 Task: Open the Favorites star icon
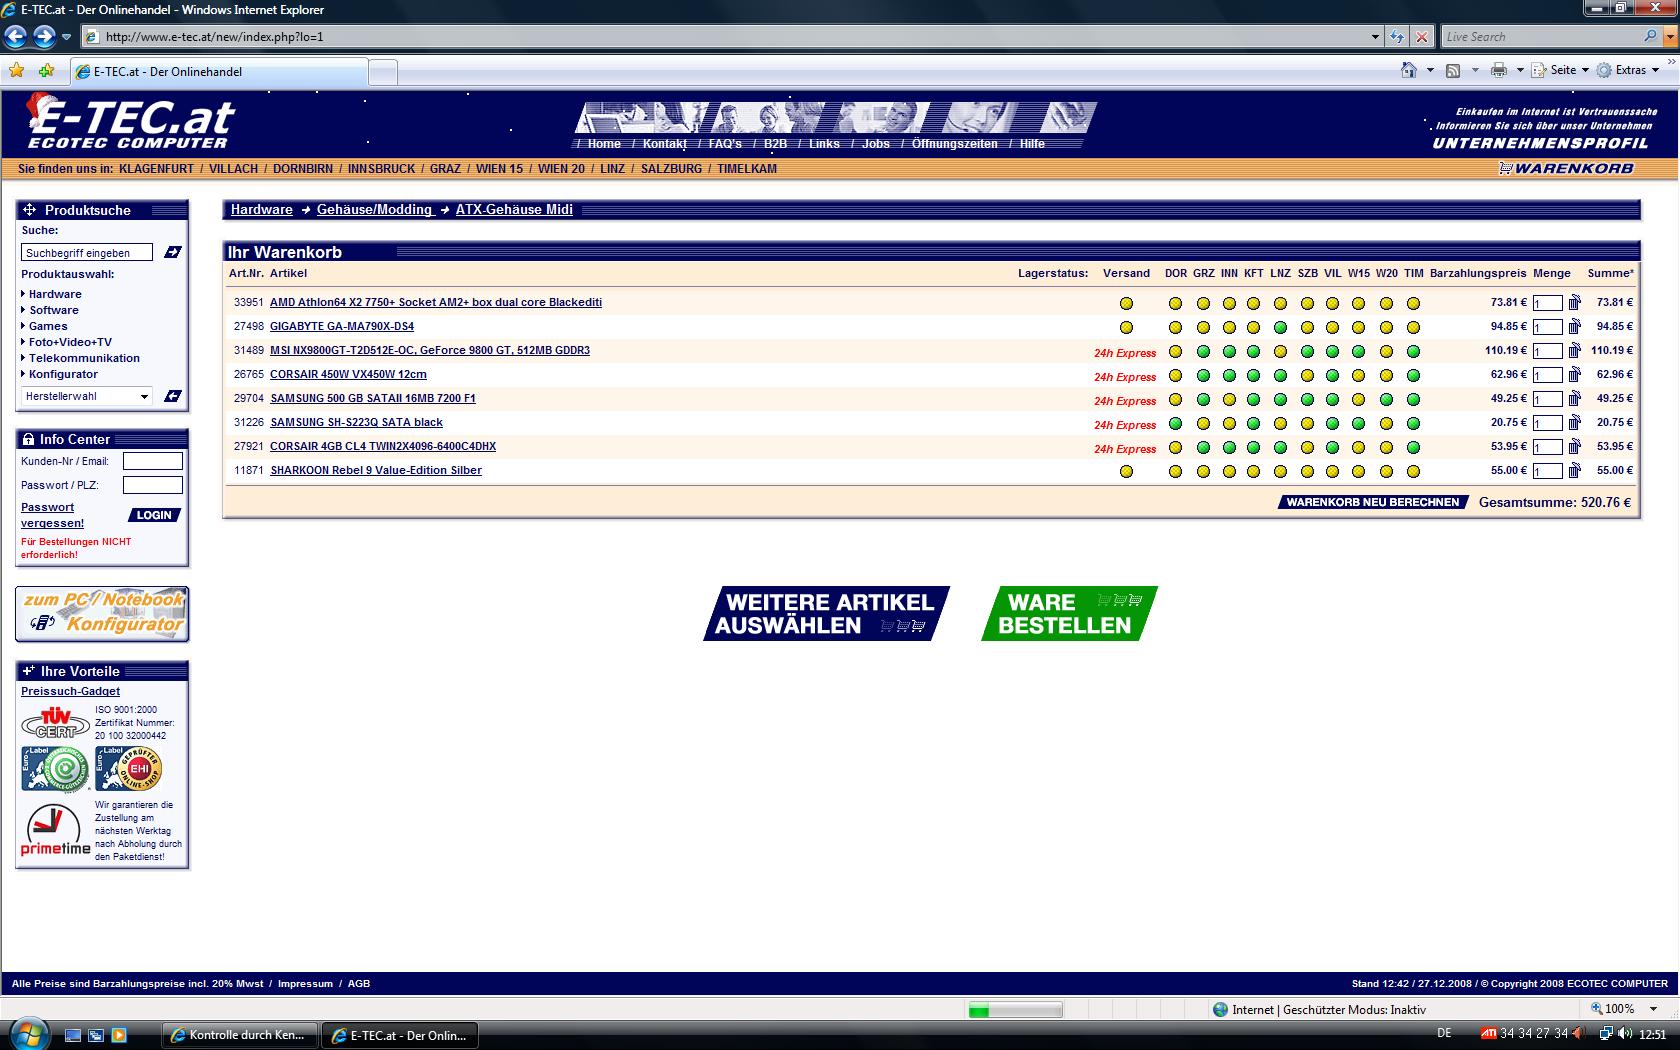tap(16, 70)
